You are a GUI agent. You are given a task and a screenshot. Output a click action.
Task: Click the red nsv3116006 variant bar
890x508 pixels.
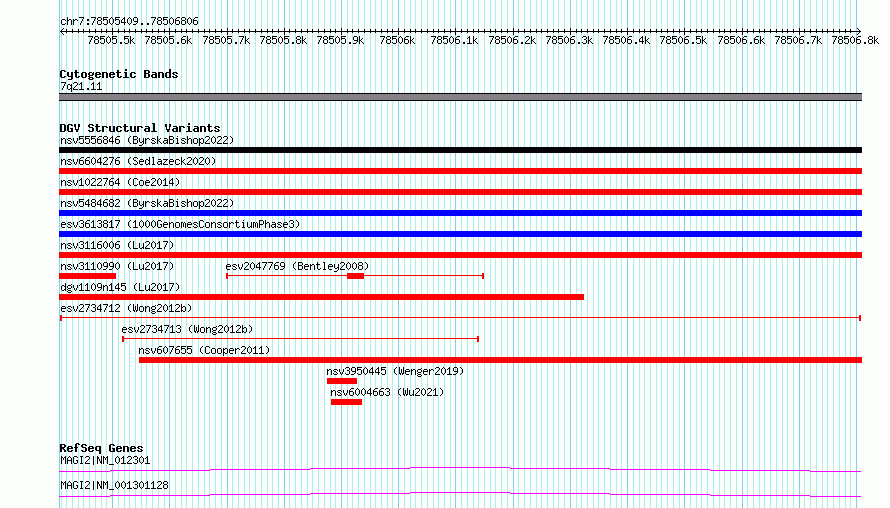(x=460, y=255)
